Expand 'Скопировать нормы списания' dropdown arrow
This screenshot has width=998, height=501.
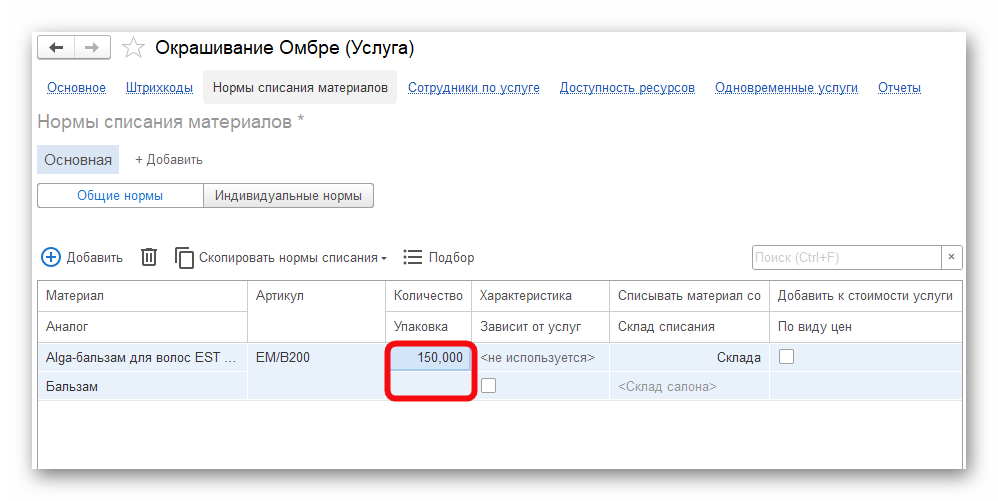click(384, 258)
